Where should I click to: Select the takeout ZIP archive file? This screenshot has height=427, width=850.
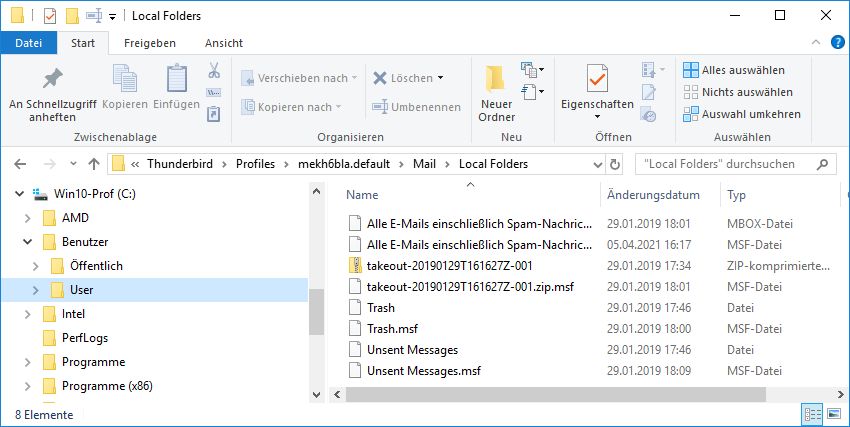(x=450, y=265)
